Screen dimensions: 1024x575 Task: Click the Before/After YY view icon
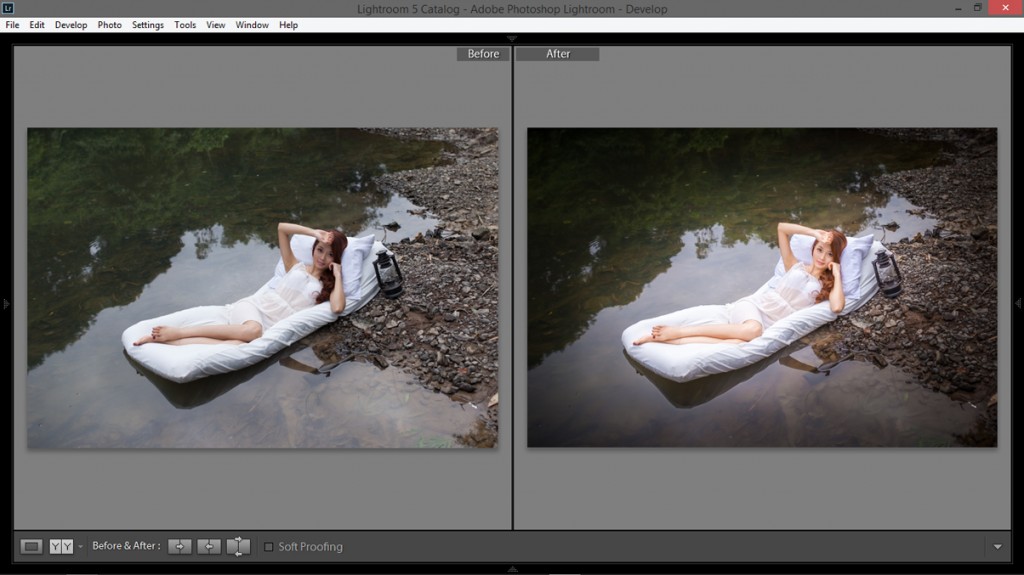[61, 546]
